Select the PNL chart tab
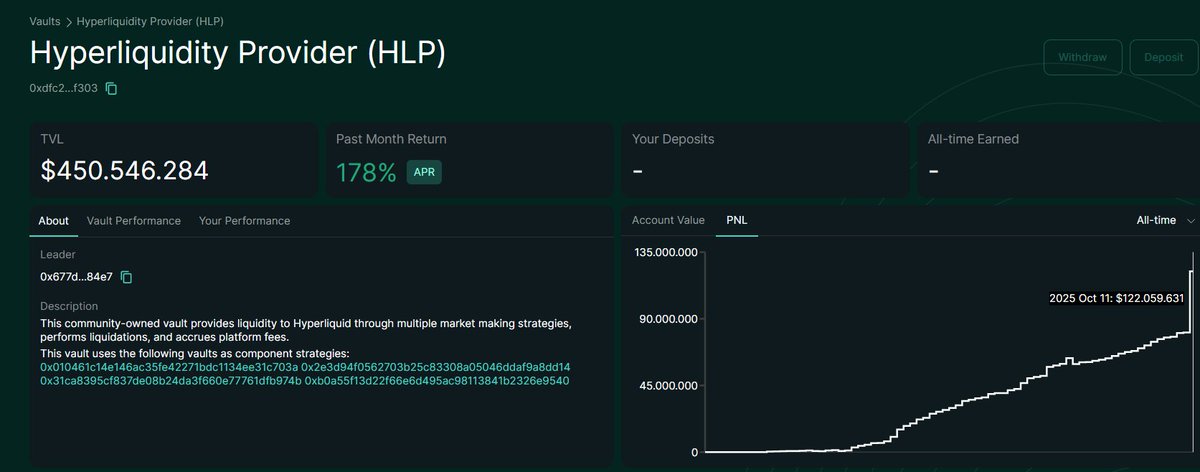This screenshot has width=1200, height=472. click(x=736, y=220)
